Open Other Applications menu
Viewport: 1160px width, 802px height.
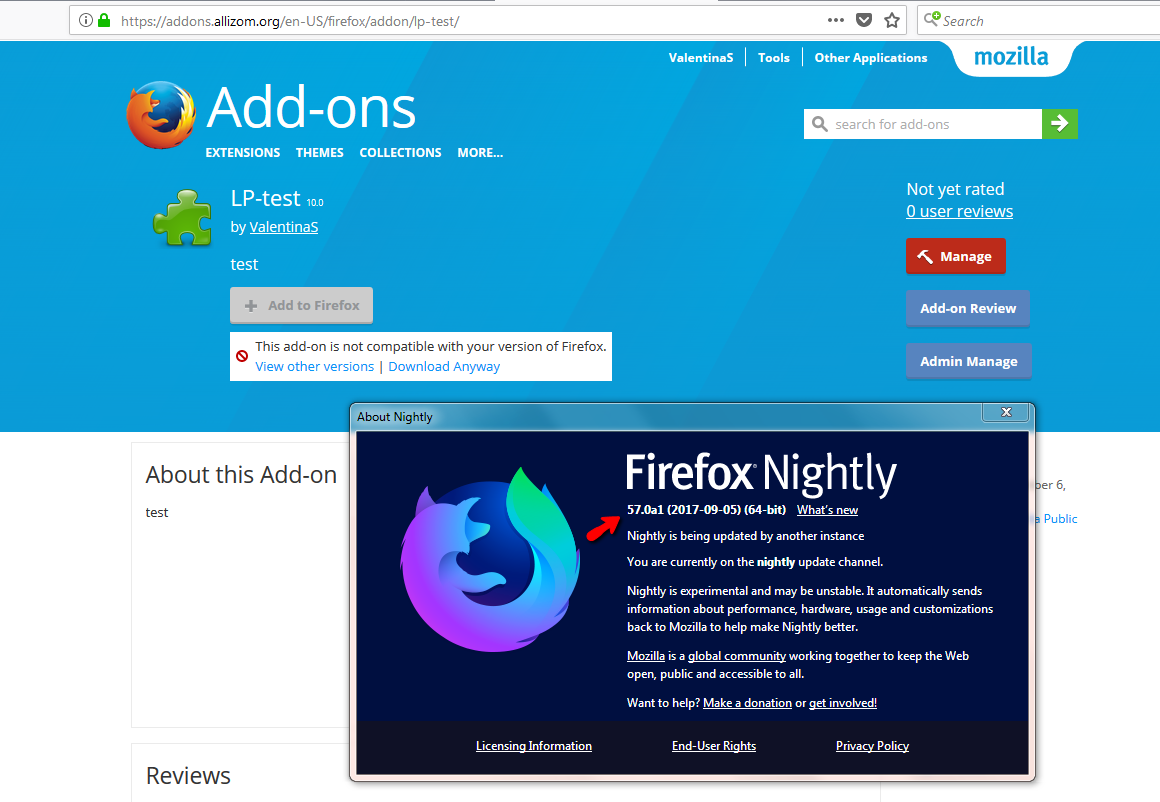point(870,57)
